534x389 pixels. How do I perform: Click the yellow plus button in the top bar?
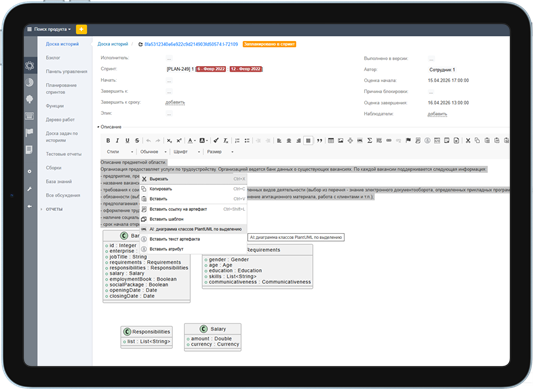[81, 29]
